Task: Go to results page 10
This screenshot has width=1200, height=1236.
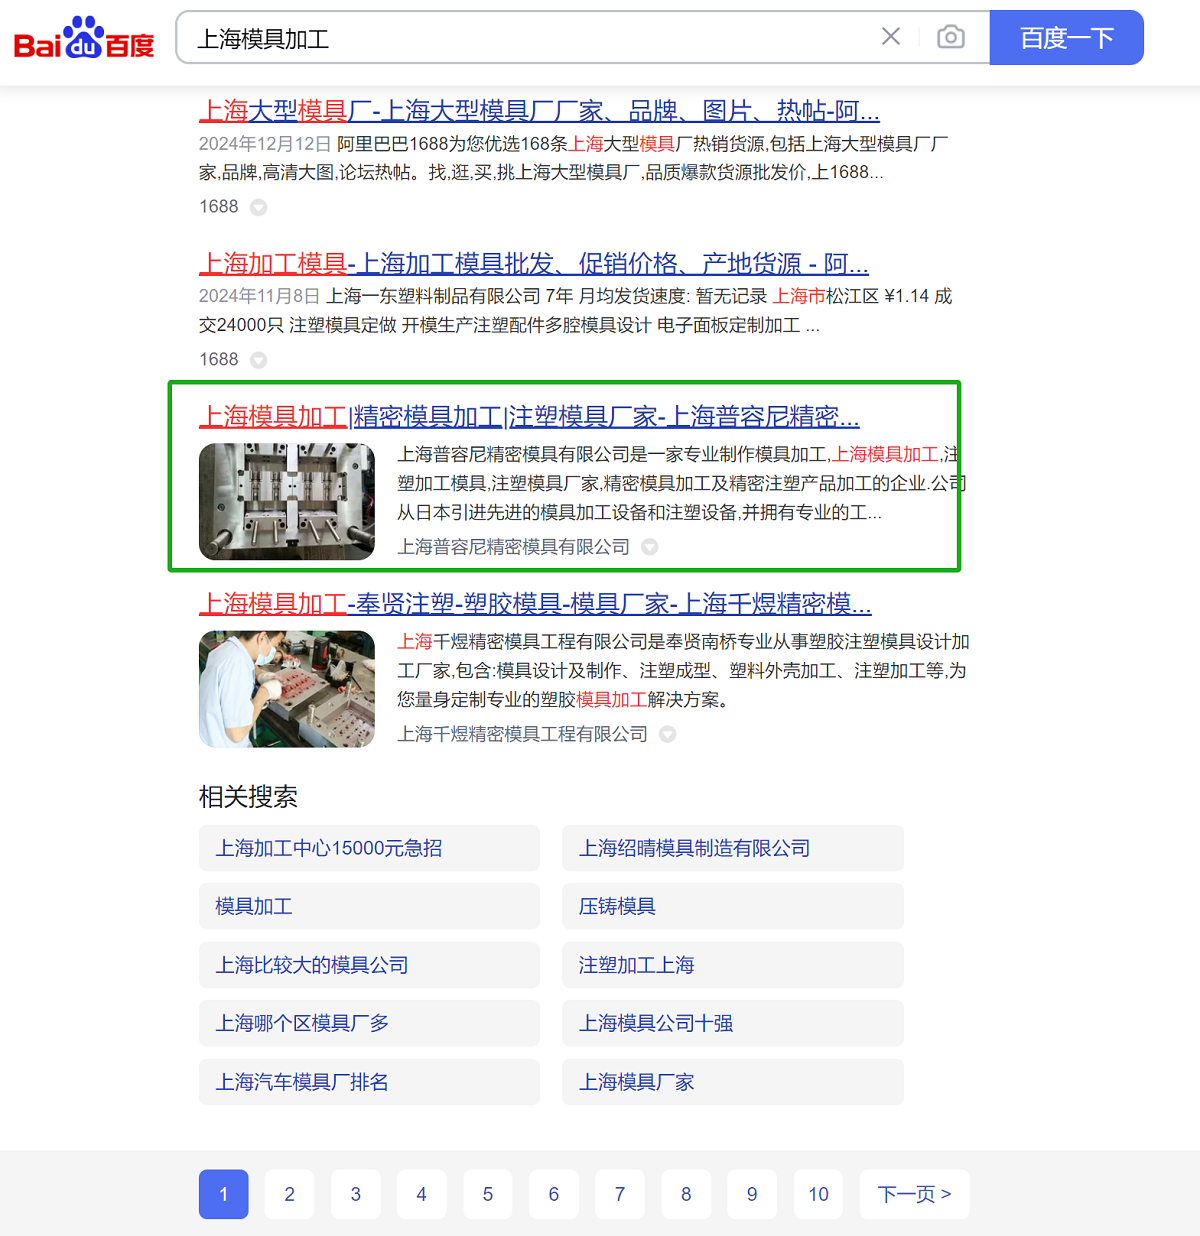Action: click(819, 1194)
